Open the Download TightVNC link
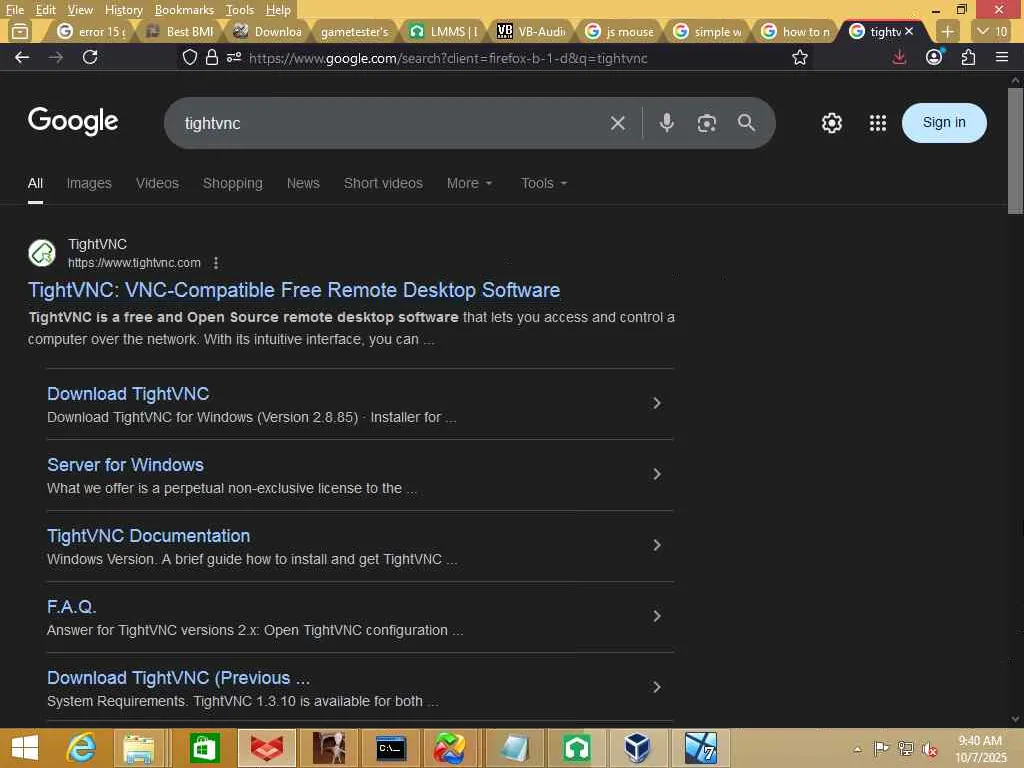Image resolution: width=1024 pixels, height=768 pixels. pos(128,394)
